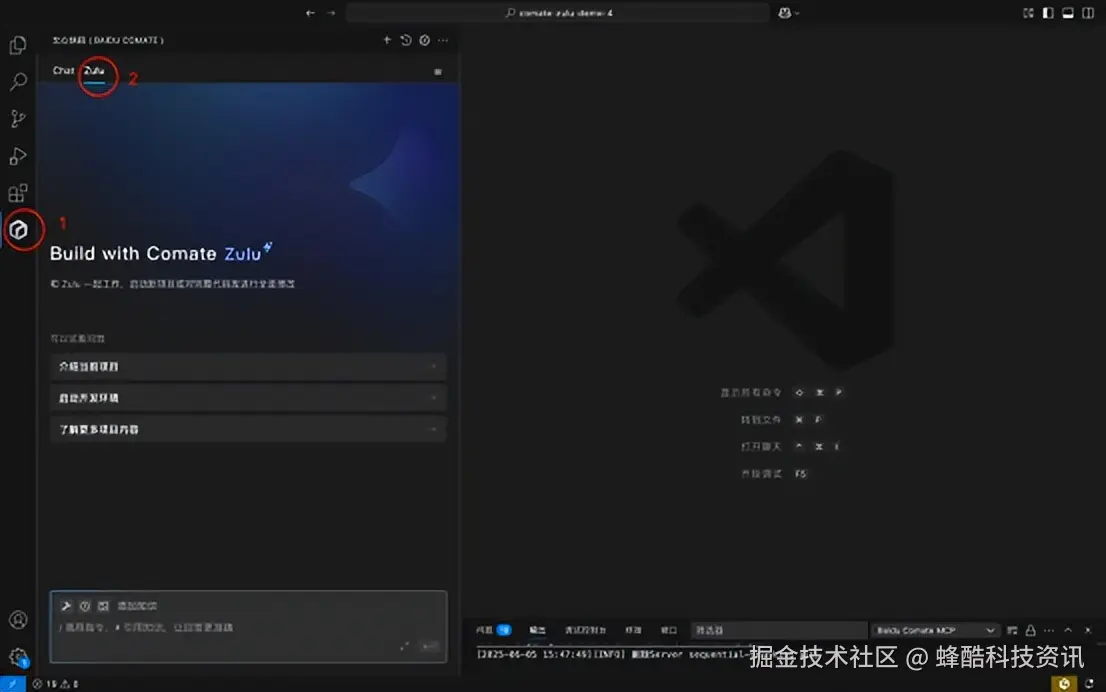
Task: Click the send button in chat input
Action: (429, 646)
